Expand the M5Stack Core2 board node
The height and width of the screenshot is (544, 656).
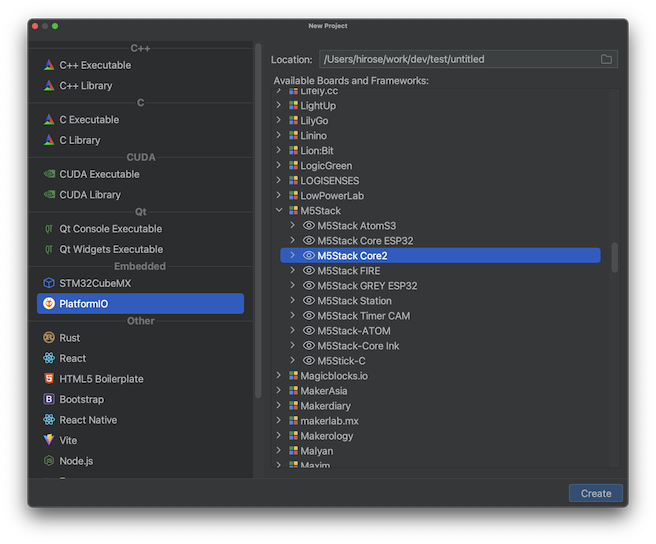(x=292, y=256)
